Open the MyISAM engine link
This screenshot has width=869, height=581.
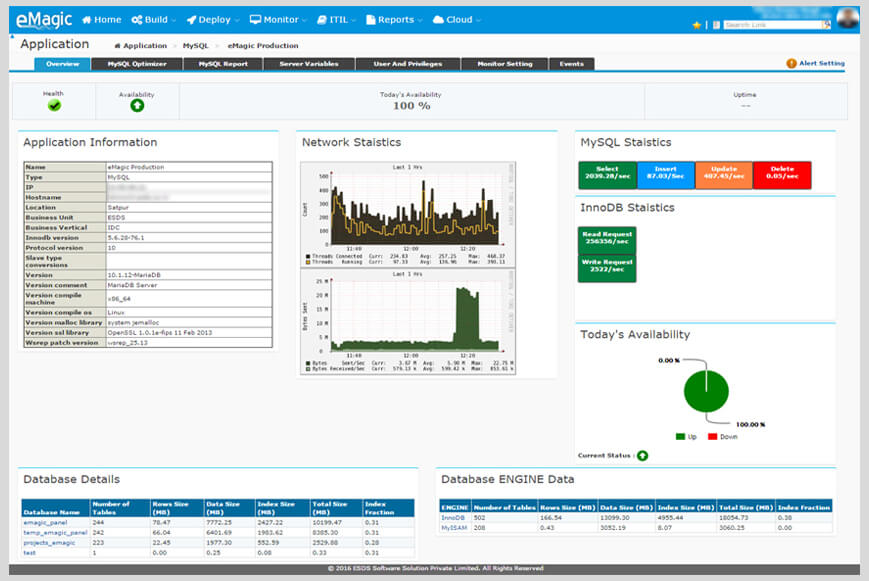tap(454, 528)
